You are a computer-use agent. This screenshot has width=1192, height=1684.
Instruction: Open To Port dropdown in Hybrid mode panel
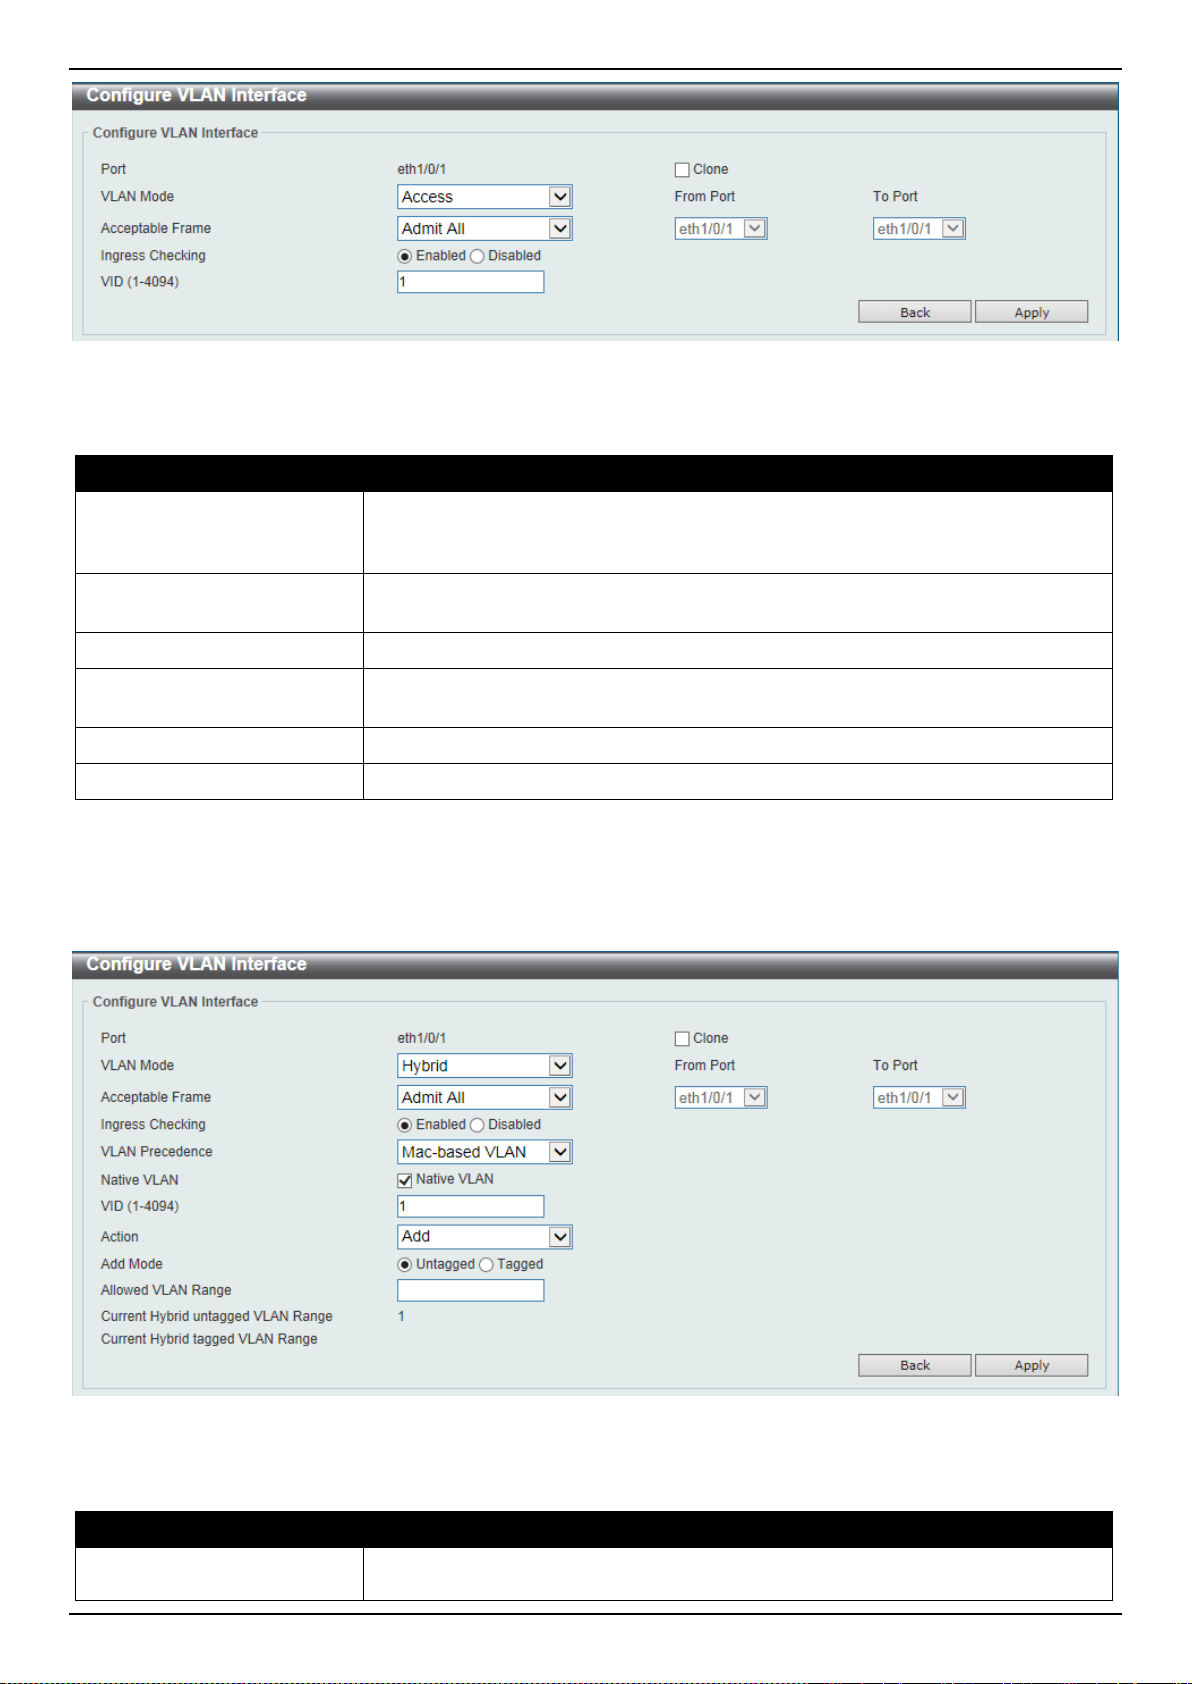click(x=919, y=1098)
